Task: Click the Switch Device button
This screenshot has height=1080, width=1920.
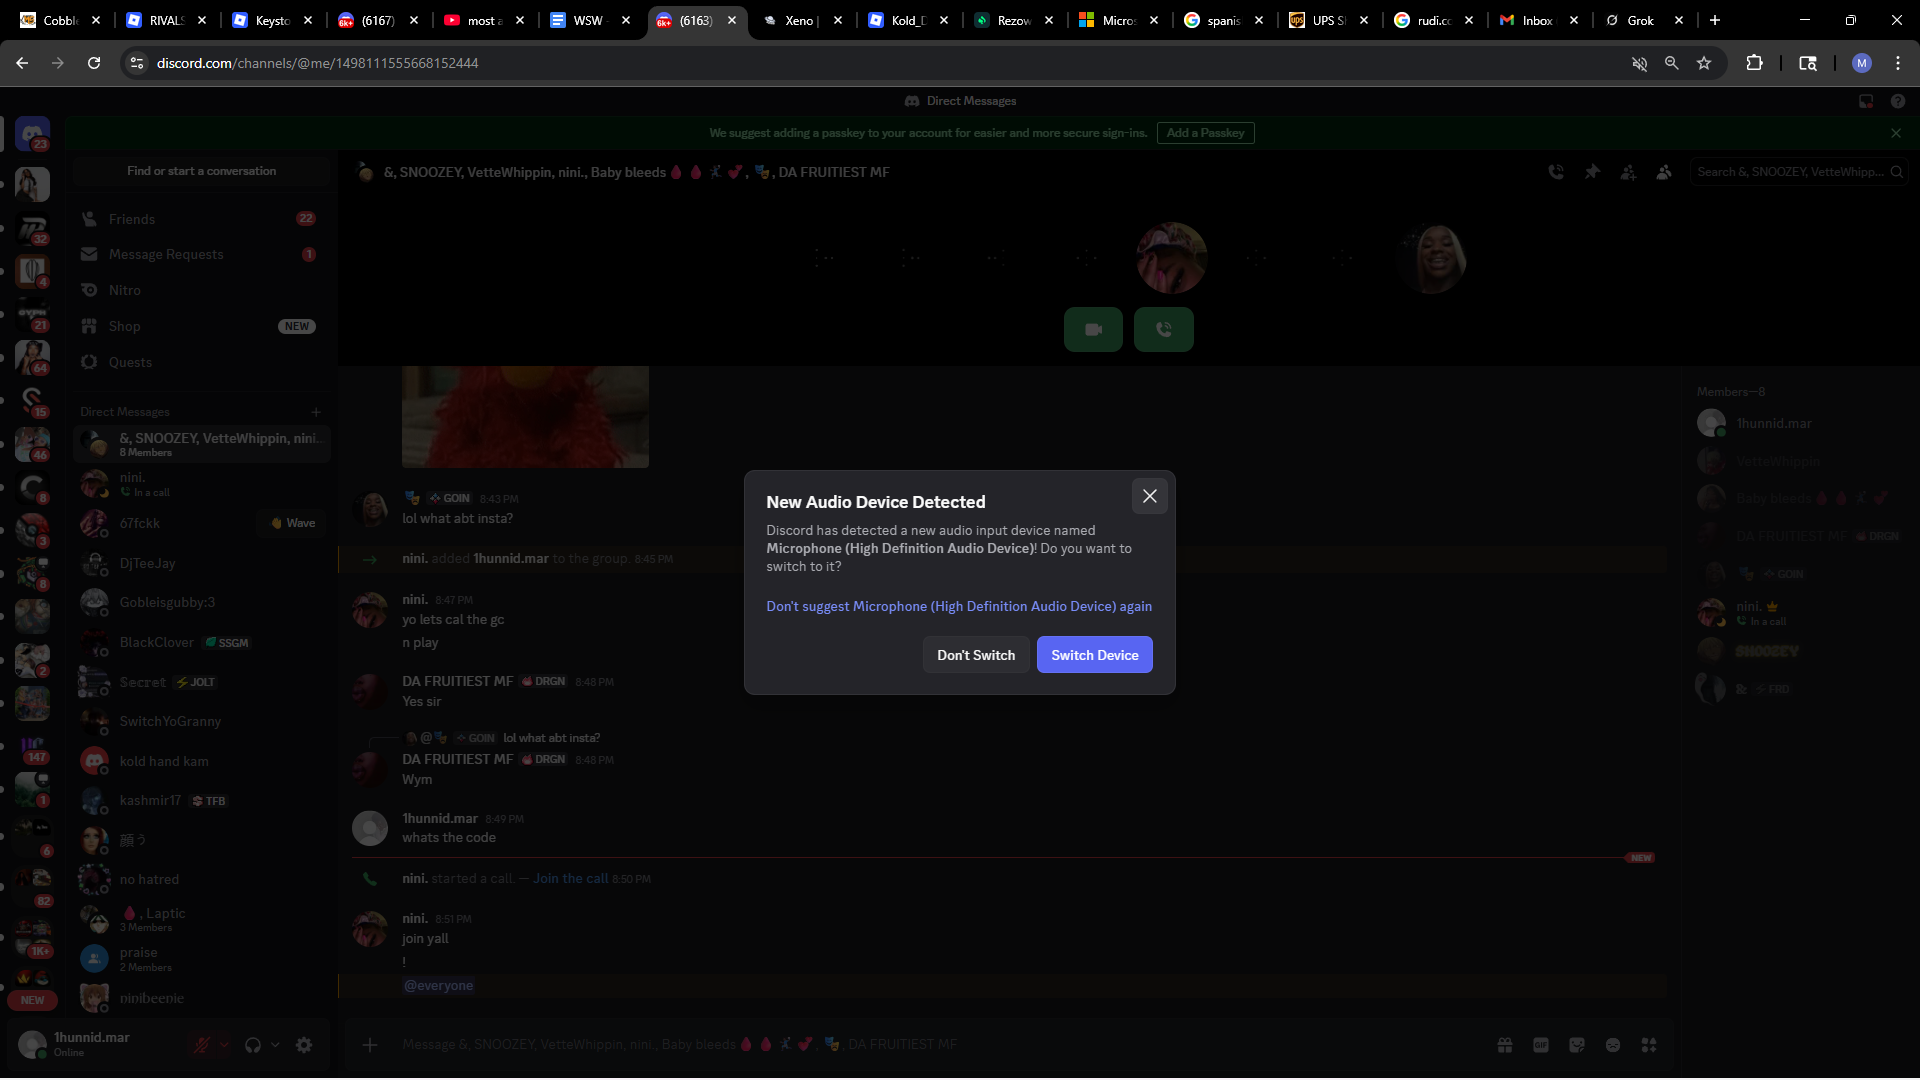Action: [1095, 655]
